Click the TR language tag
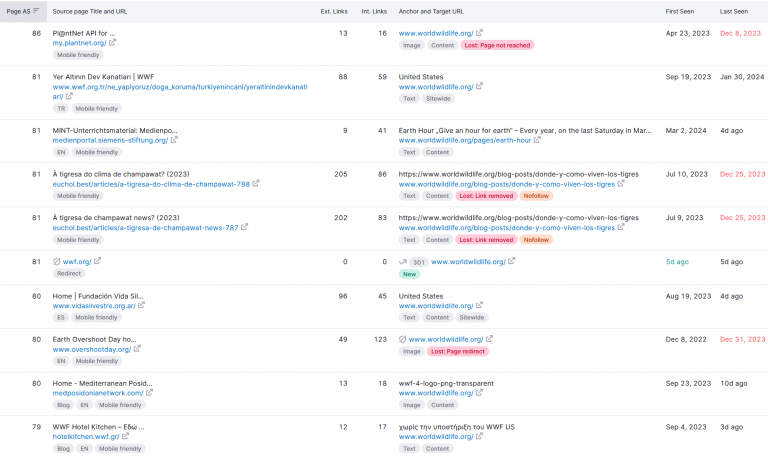This screenshot has width=768, height=457. coord(61,109)
